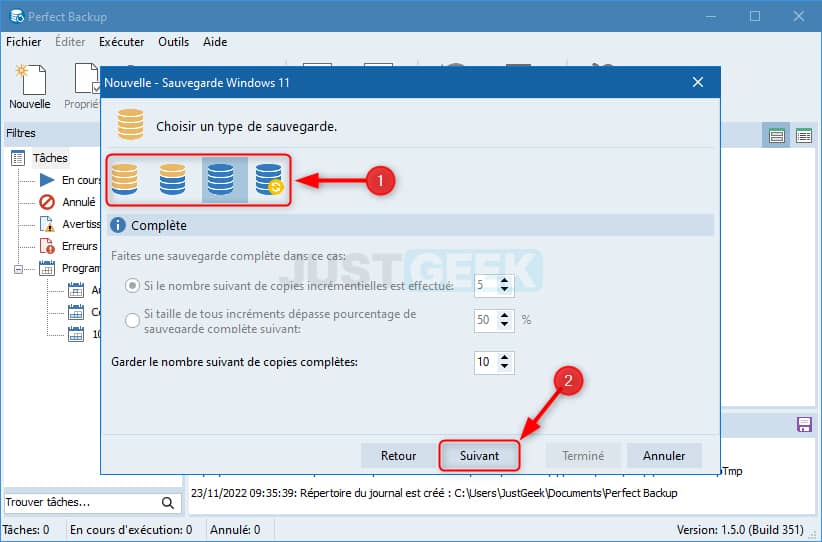Image resolution: width=822 pixels, height=542 pixels.
Task: Decrease the incremental copies number spinner
Action: pos(504,290)
